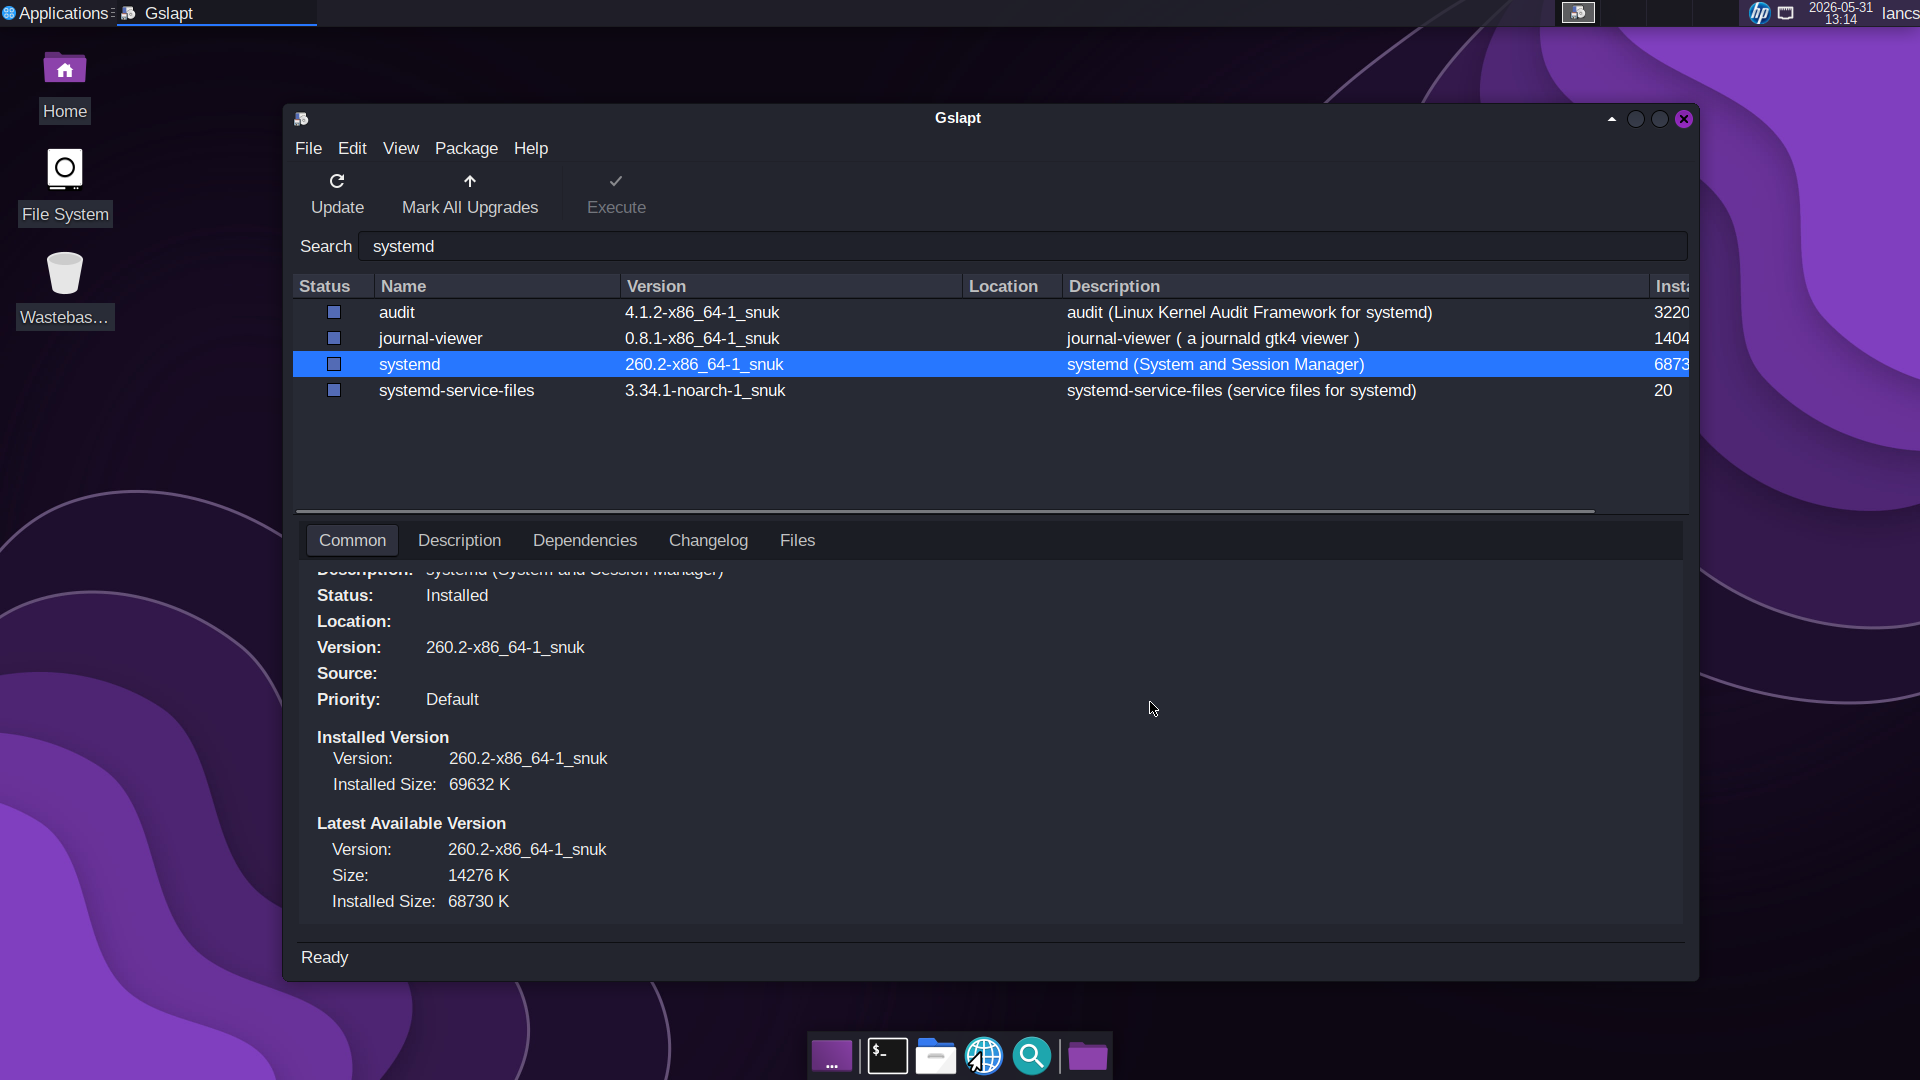Sort packages by the Description column header

tap(1355, 286)
